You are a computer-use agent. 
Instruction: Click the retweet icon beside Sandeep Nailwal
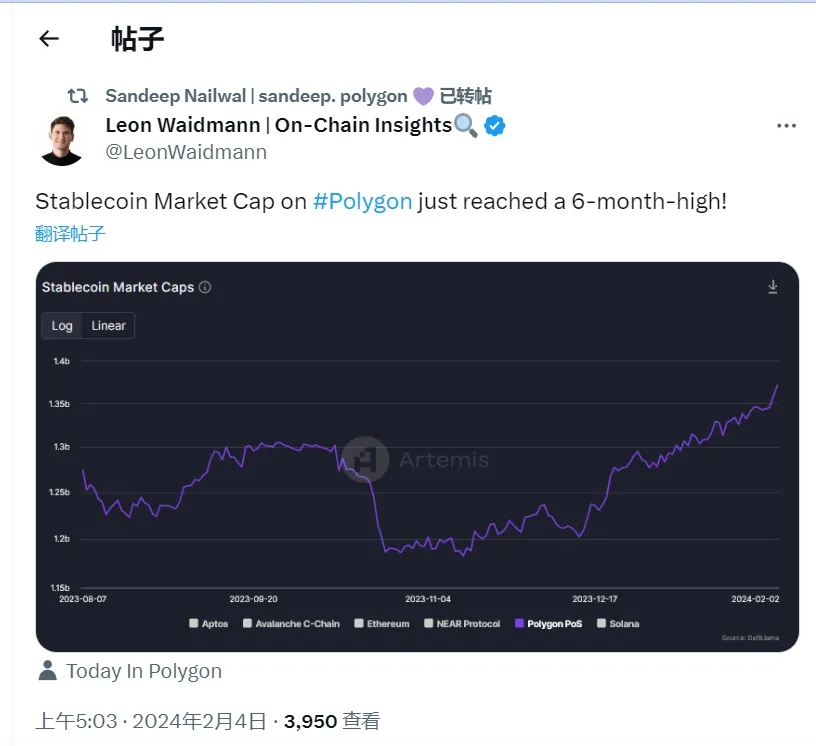point(76,95)
